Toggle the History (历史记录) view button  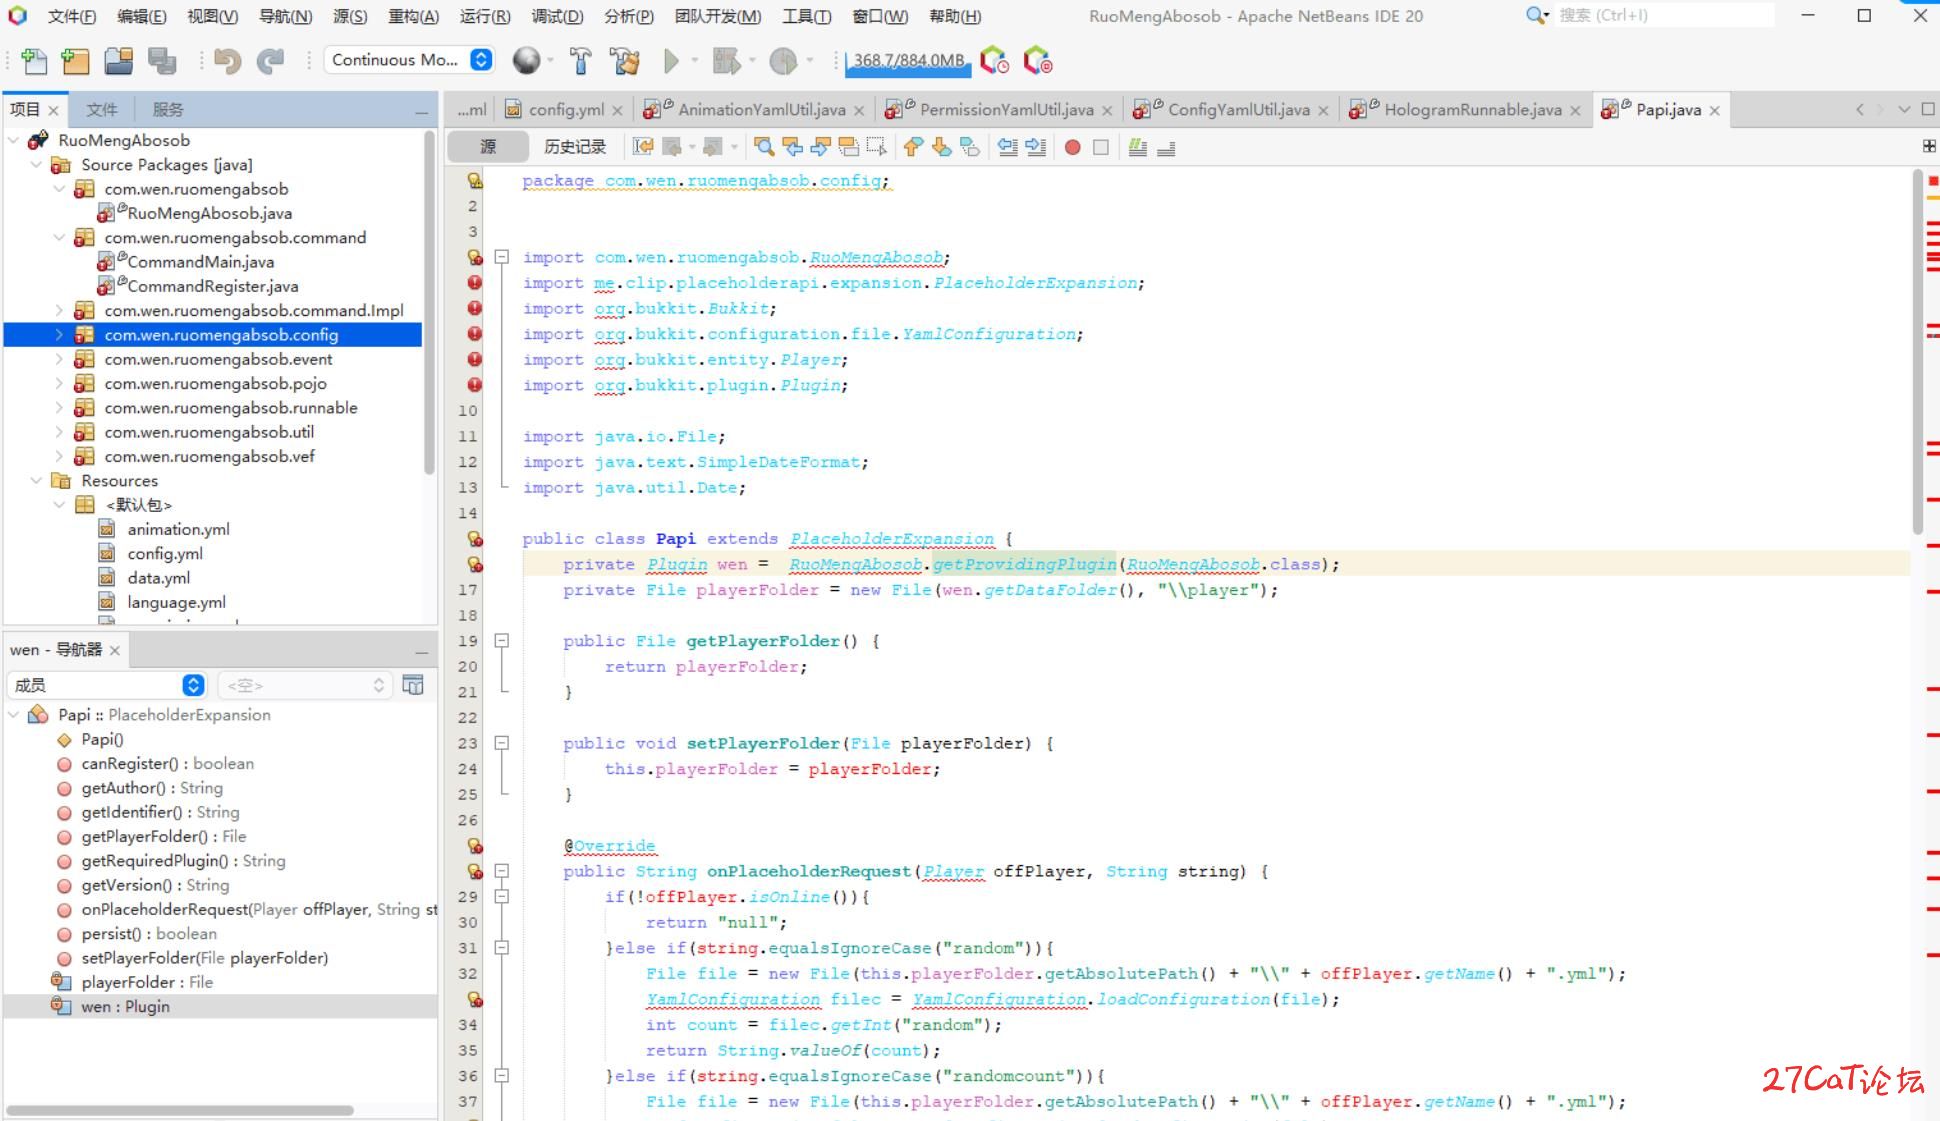tap(575, 147)
